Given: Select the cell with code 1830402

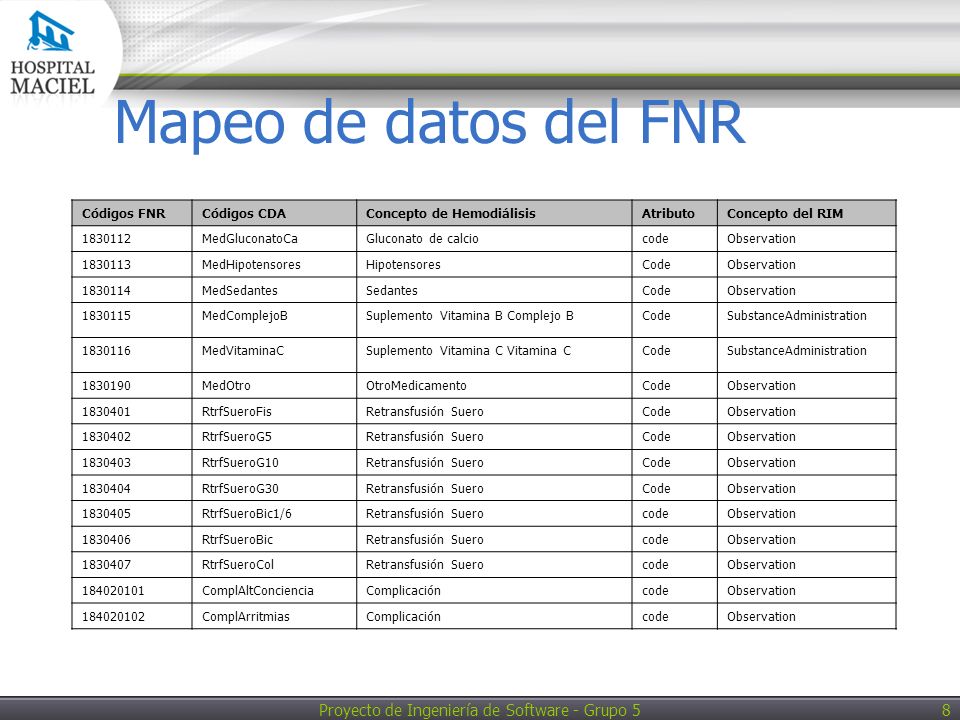Looking at the screenshot, I should click(x=132, y=437).
